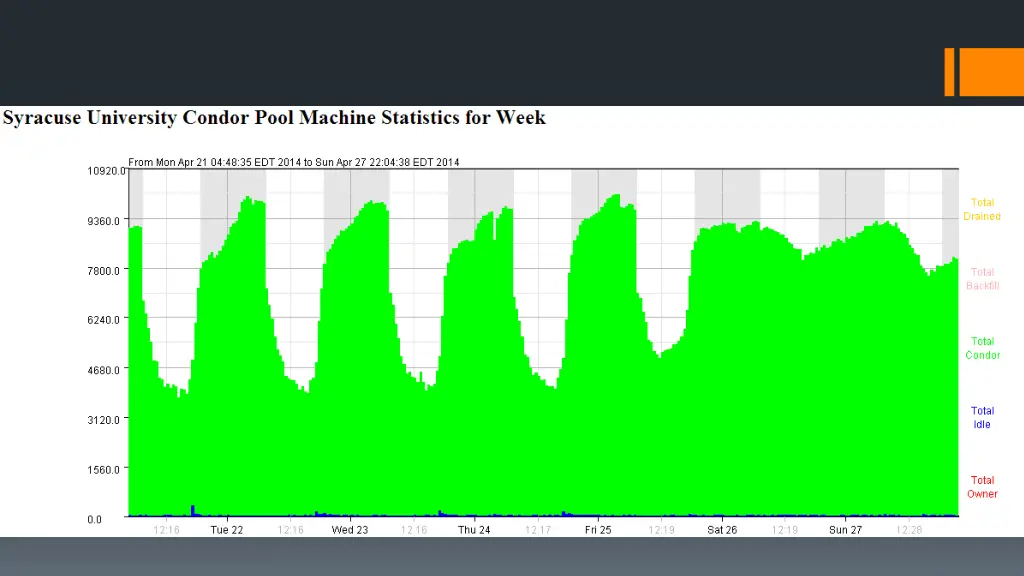
Task: Select the 4680.0 y-axis value
Action: click(104, 370)
